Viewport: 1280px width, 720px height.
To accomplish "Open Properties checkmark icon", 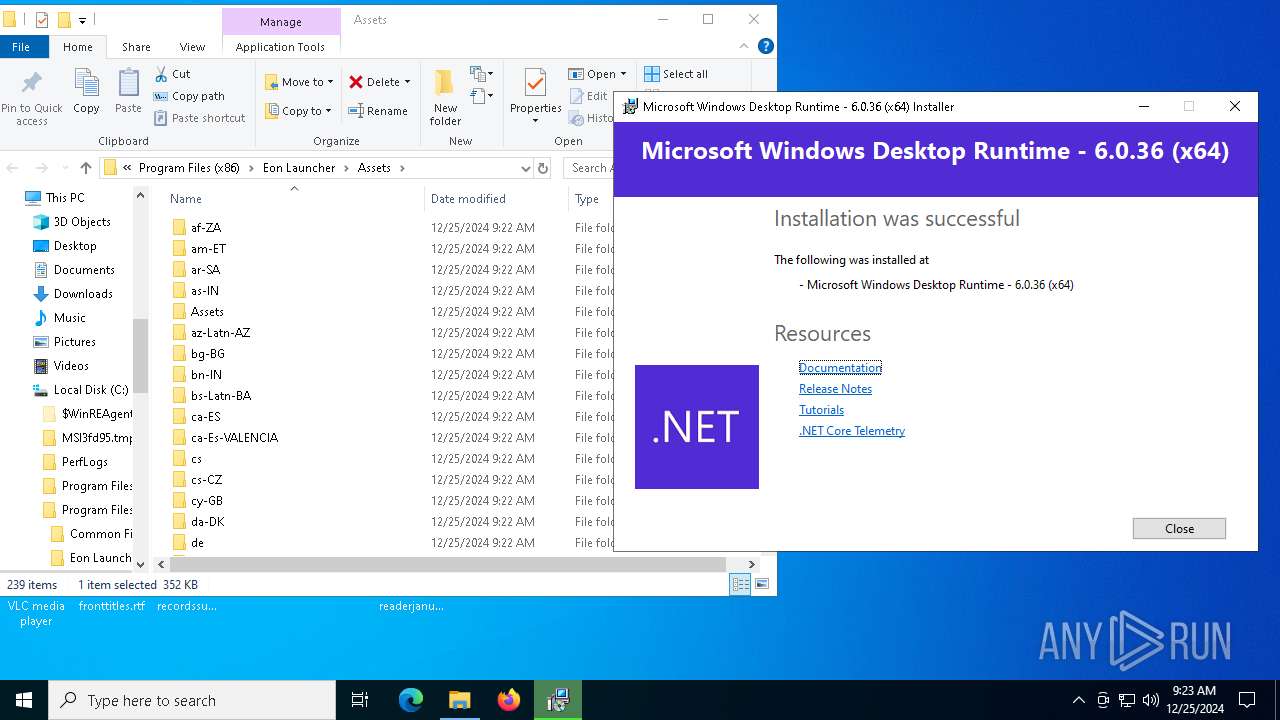I will [x=535, y=83].
